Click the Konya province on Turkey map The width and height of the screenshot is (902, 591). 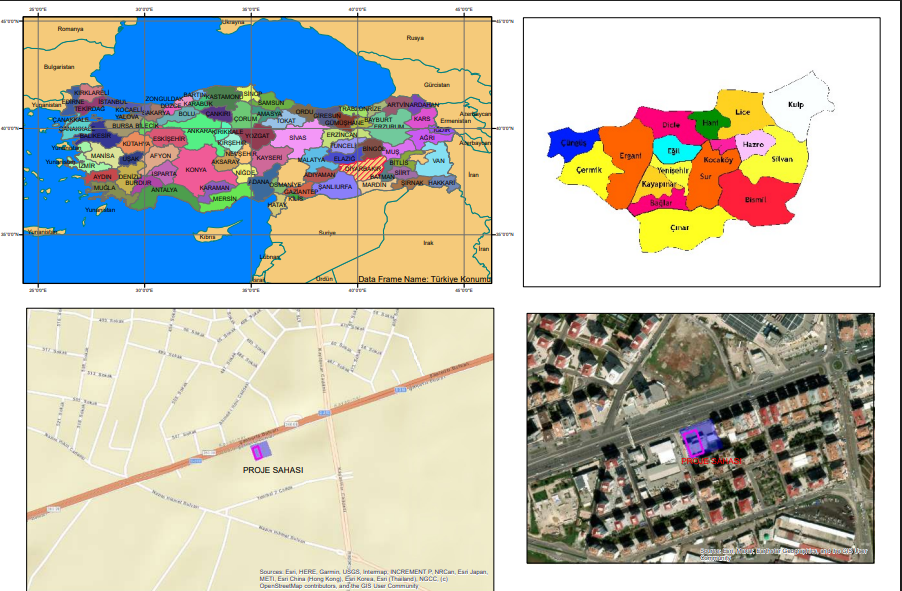point(196,170)
